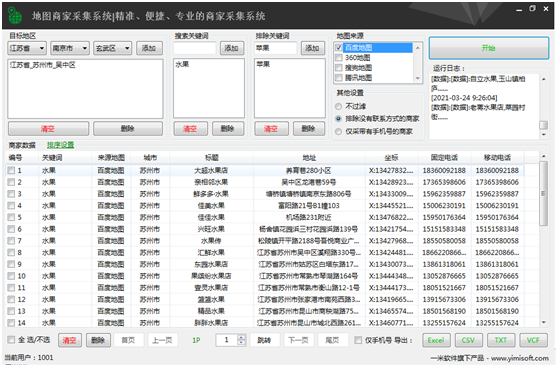Screen dimensions: 558x367
Task: Focus the exclude keyword input field
Action: (x=275, y=48)
